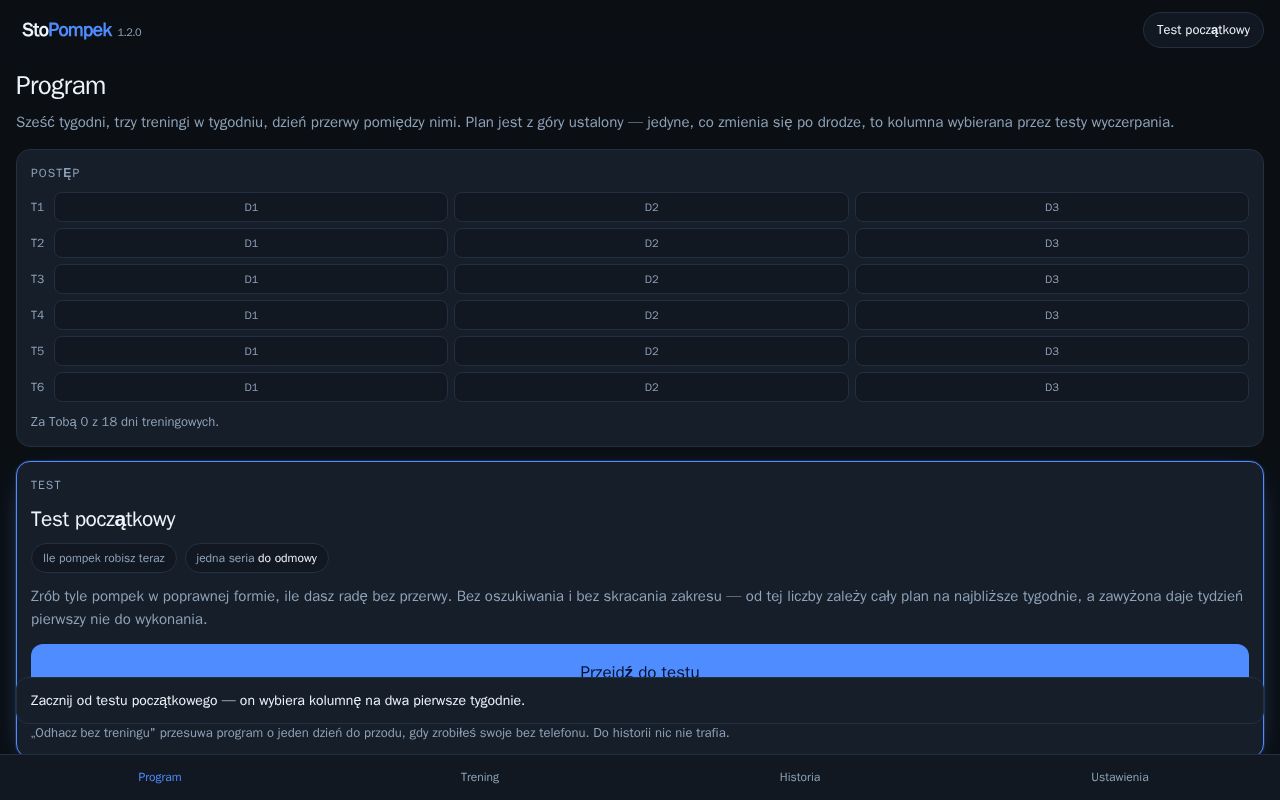Click the Program page heading
The image size is (1280, 800).
[x=61, y=86]
